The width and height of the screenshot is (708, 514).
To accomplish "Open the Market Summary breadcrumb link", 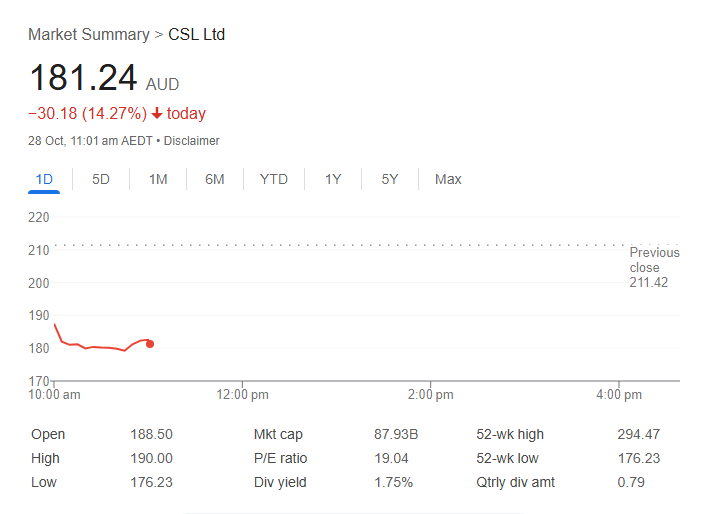I will coord(88,35).
